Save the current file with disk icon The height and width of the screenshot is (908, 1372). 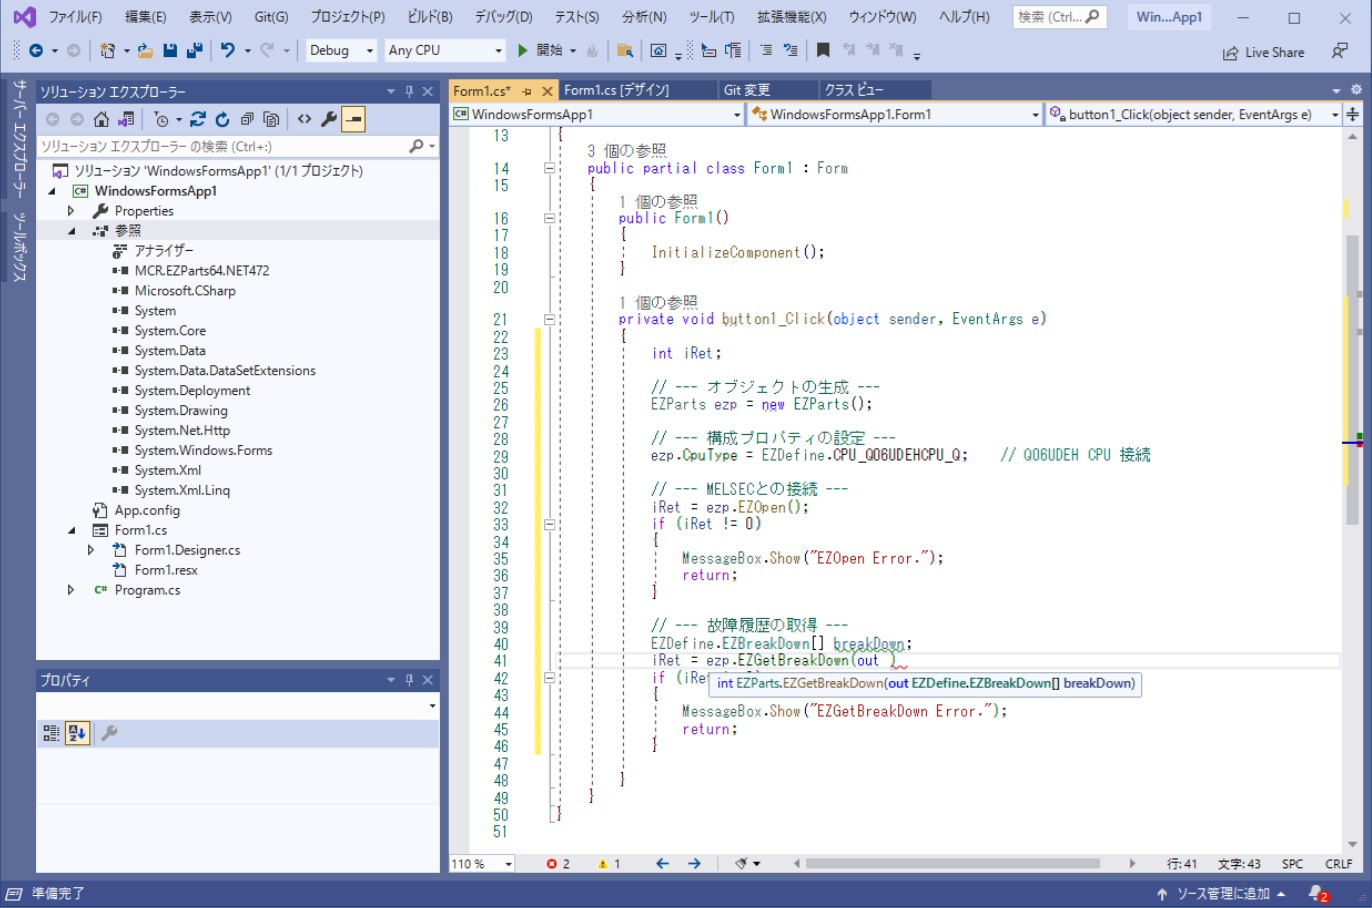click(170, 50)
